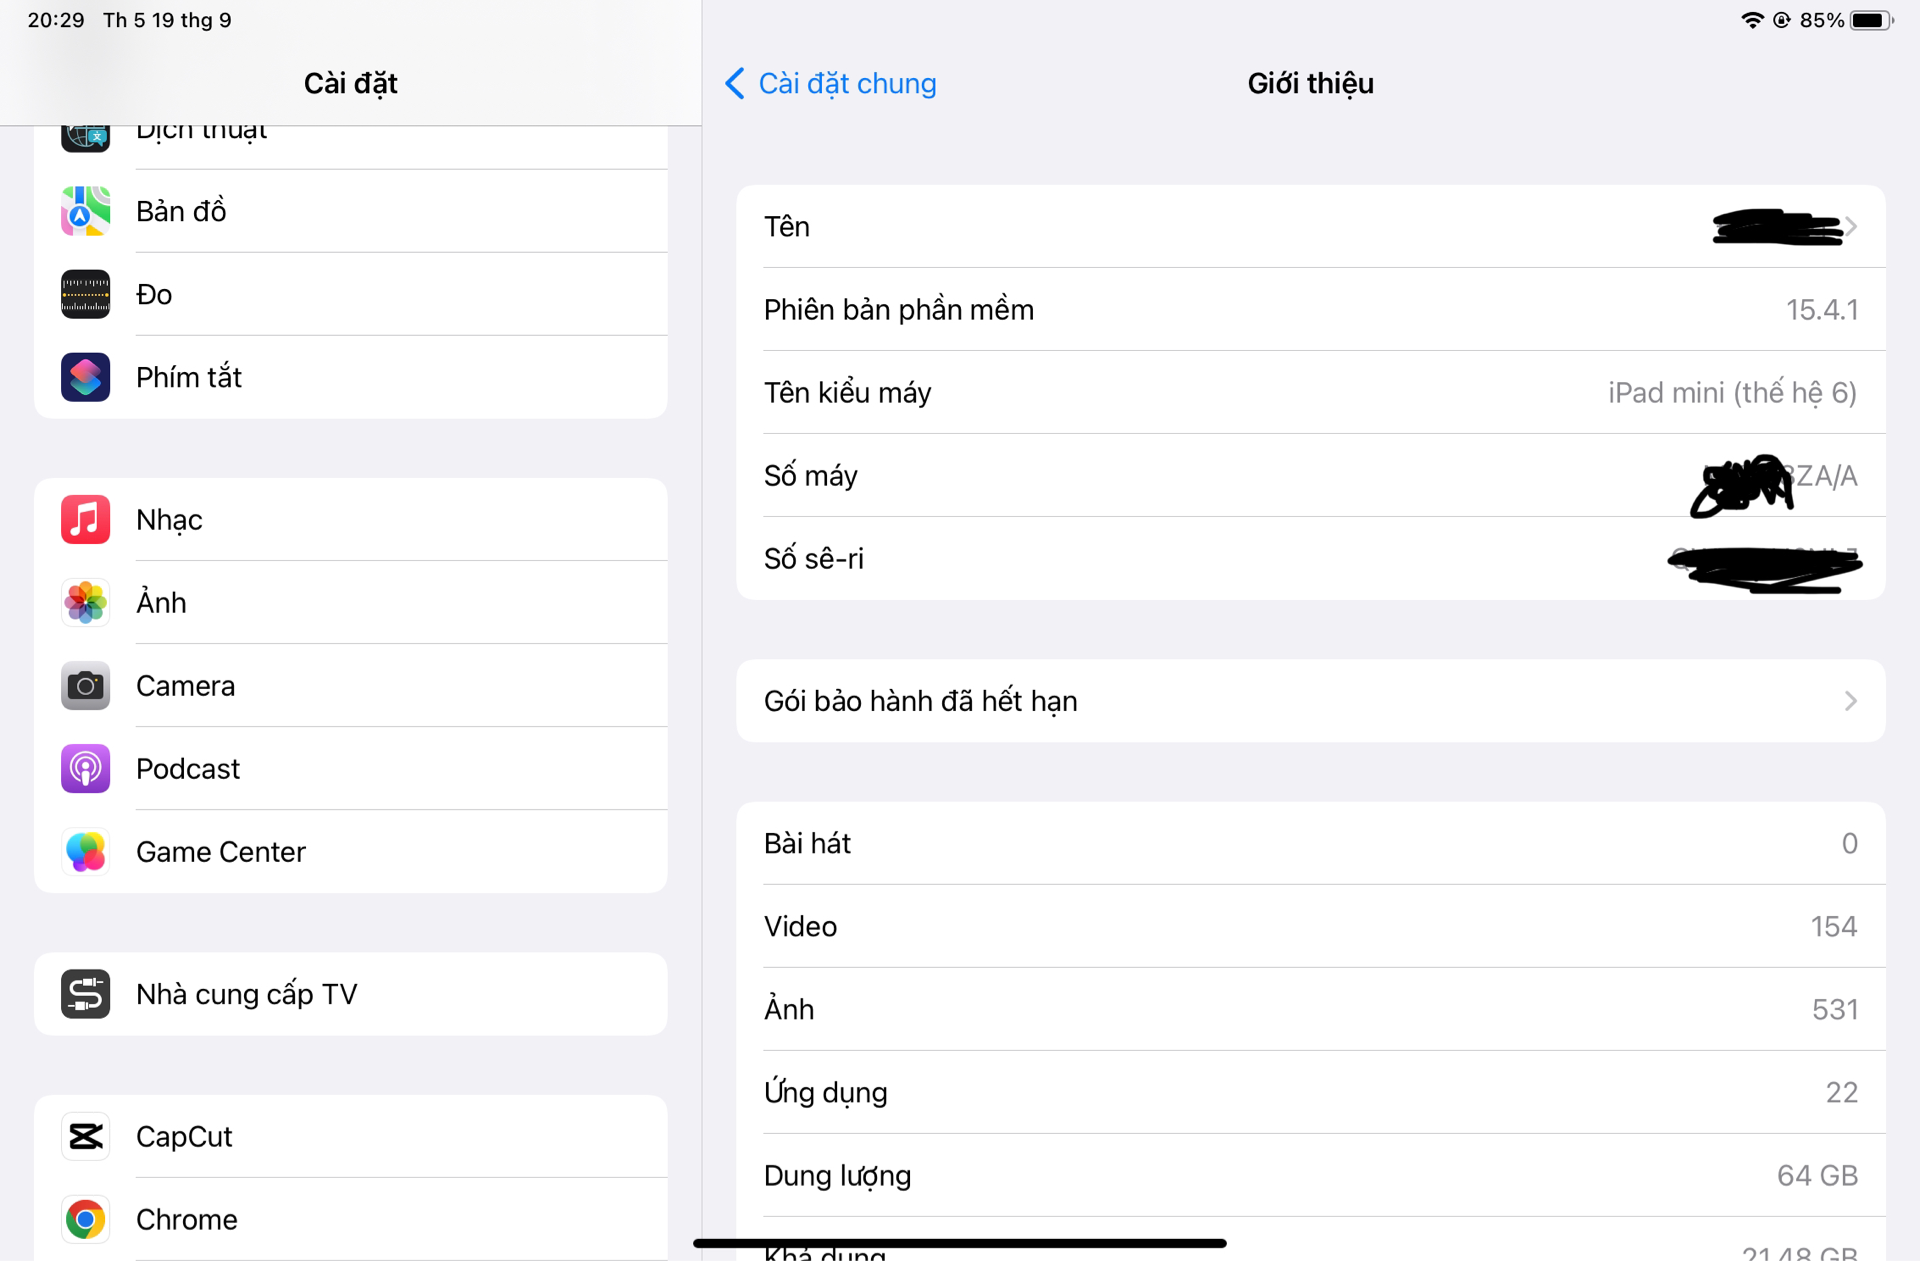Tap the Nhà cung cấp TV icon
The width and height of the screenshot is (1920, 1261).
click(x=85, y=994)
